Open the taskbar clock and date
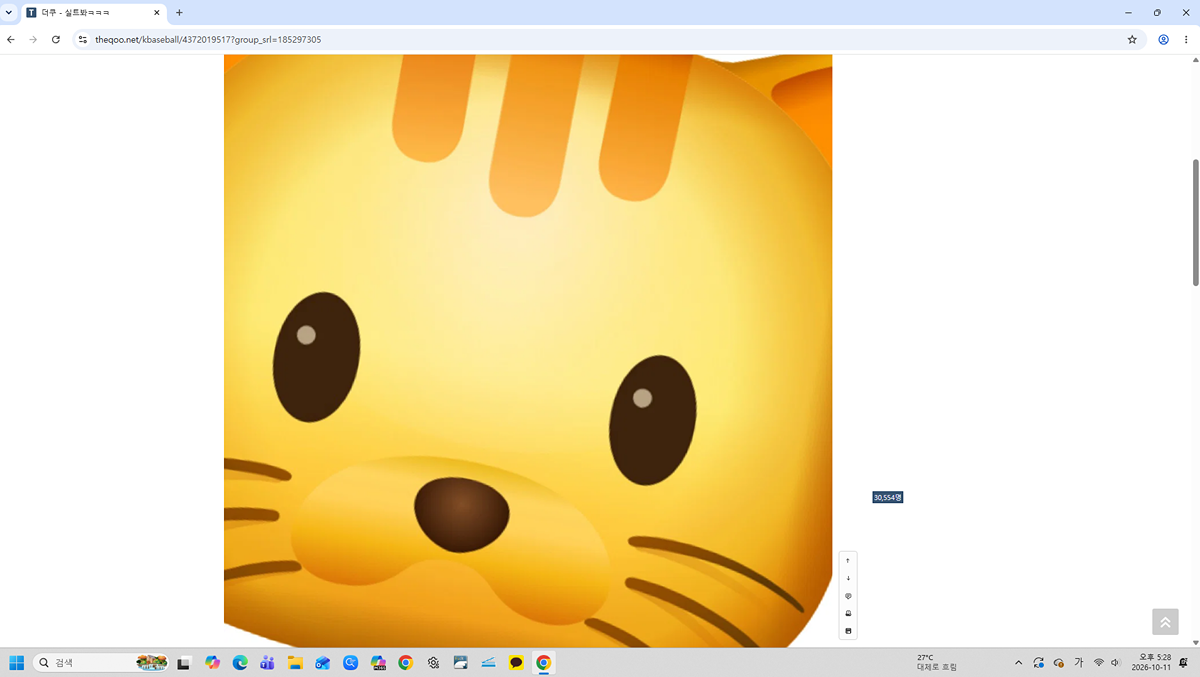1200x677 pixels. (x=1149, y=662)
